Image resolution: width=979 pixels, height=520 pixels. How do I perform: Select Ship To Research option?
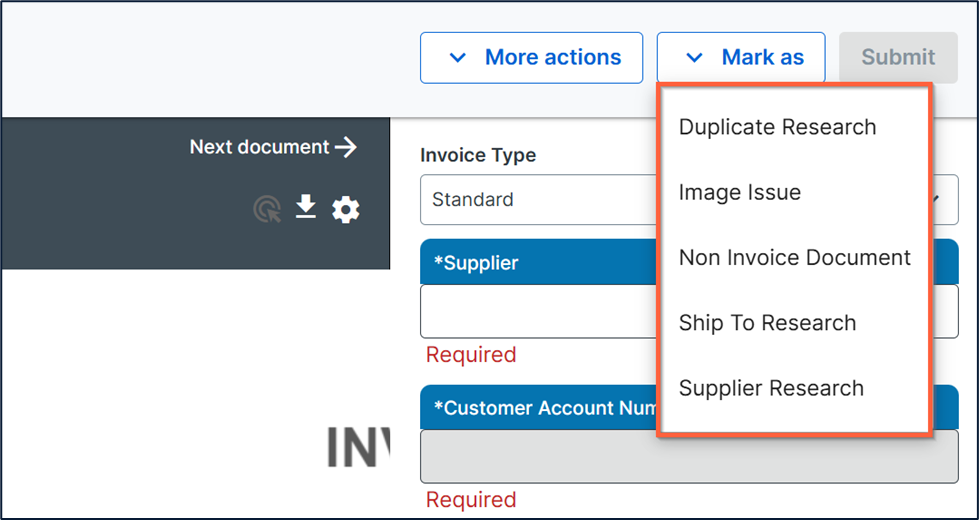tap(767, 323)
